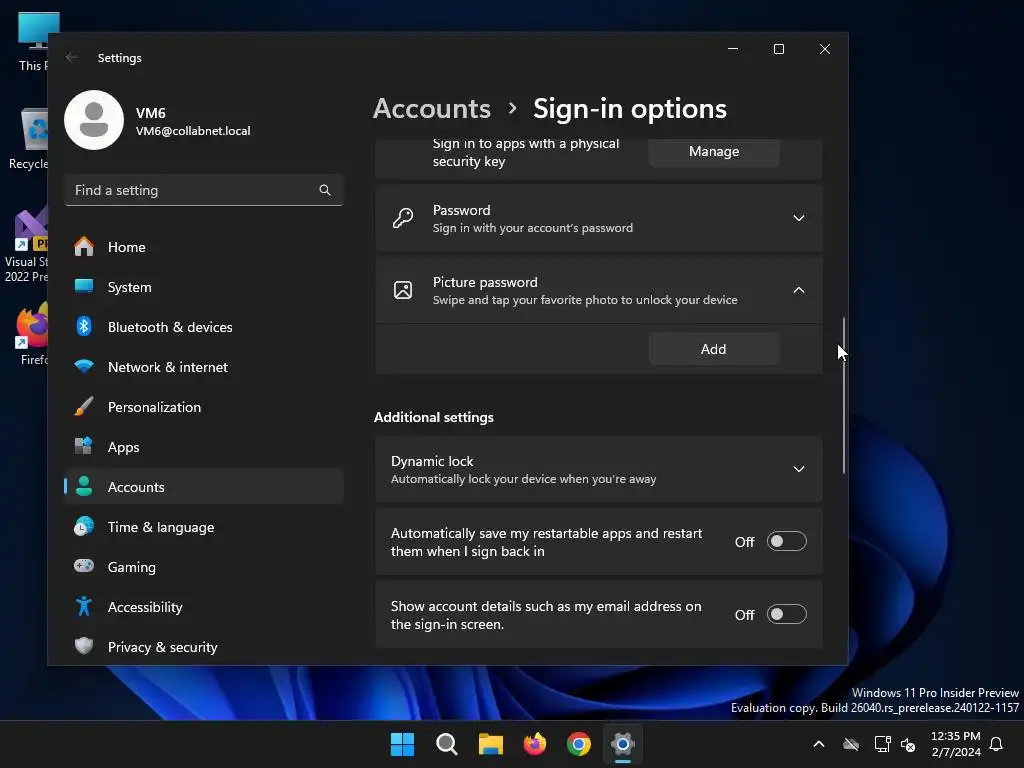
Task: Toggle auto-save restartable apps switch
Action: click(x=786, y=541)
